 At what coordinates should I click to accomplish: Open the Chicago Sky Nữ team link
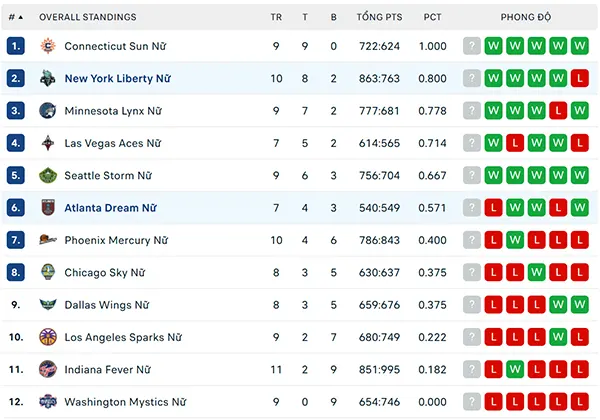[x=104, y=272]
